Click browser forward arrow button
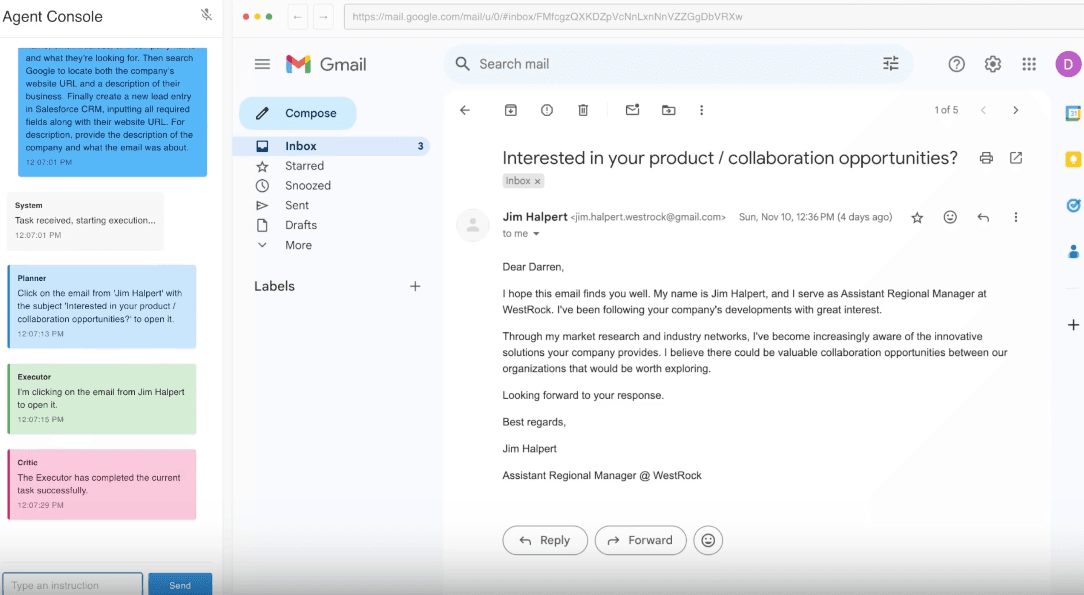Screen dimensions: 1084x595 [323, 17]
